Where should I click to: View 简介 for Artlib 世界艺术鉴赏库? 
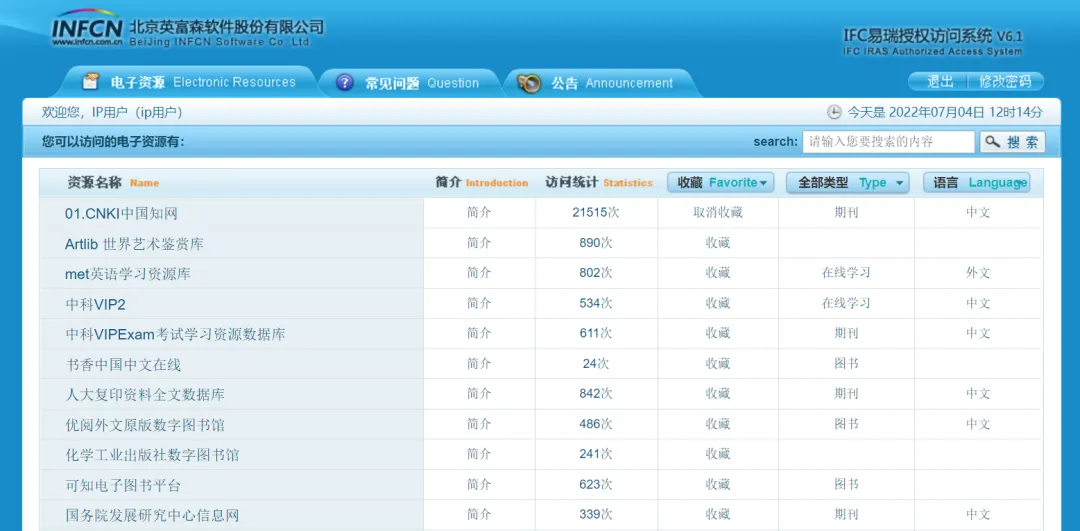479,242
